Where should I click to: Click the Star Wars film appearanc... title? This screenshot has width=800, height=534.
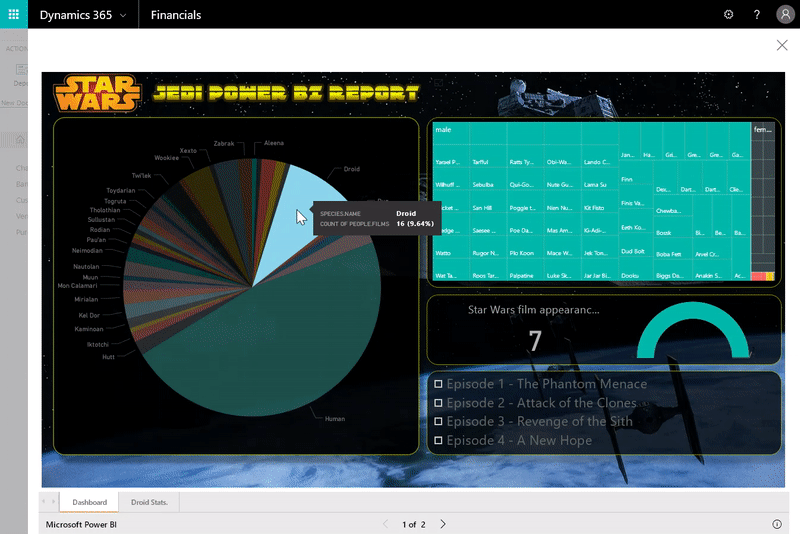click(534, 310)
